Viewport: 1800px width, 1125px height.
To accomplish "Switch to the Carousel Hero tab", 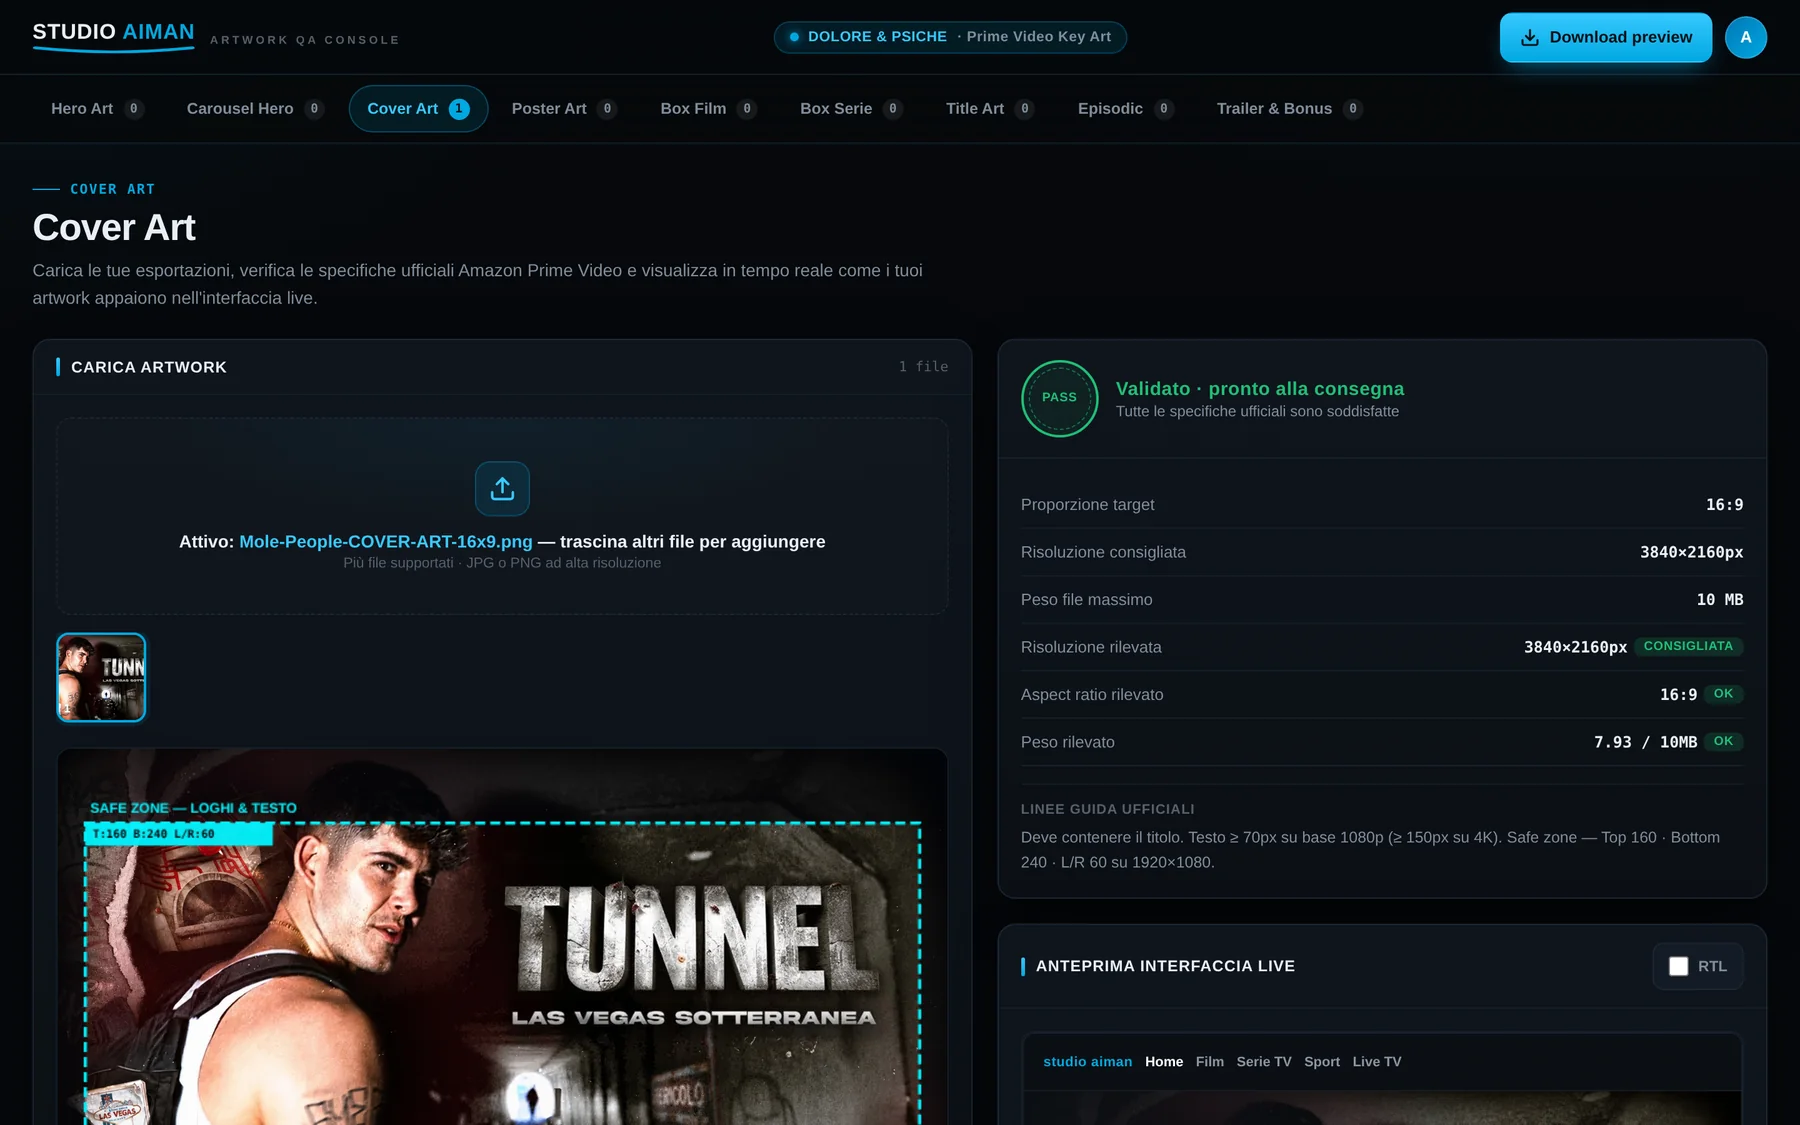I will 254,109.
